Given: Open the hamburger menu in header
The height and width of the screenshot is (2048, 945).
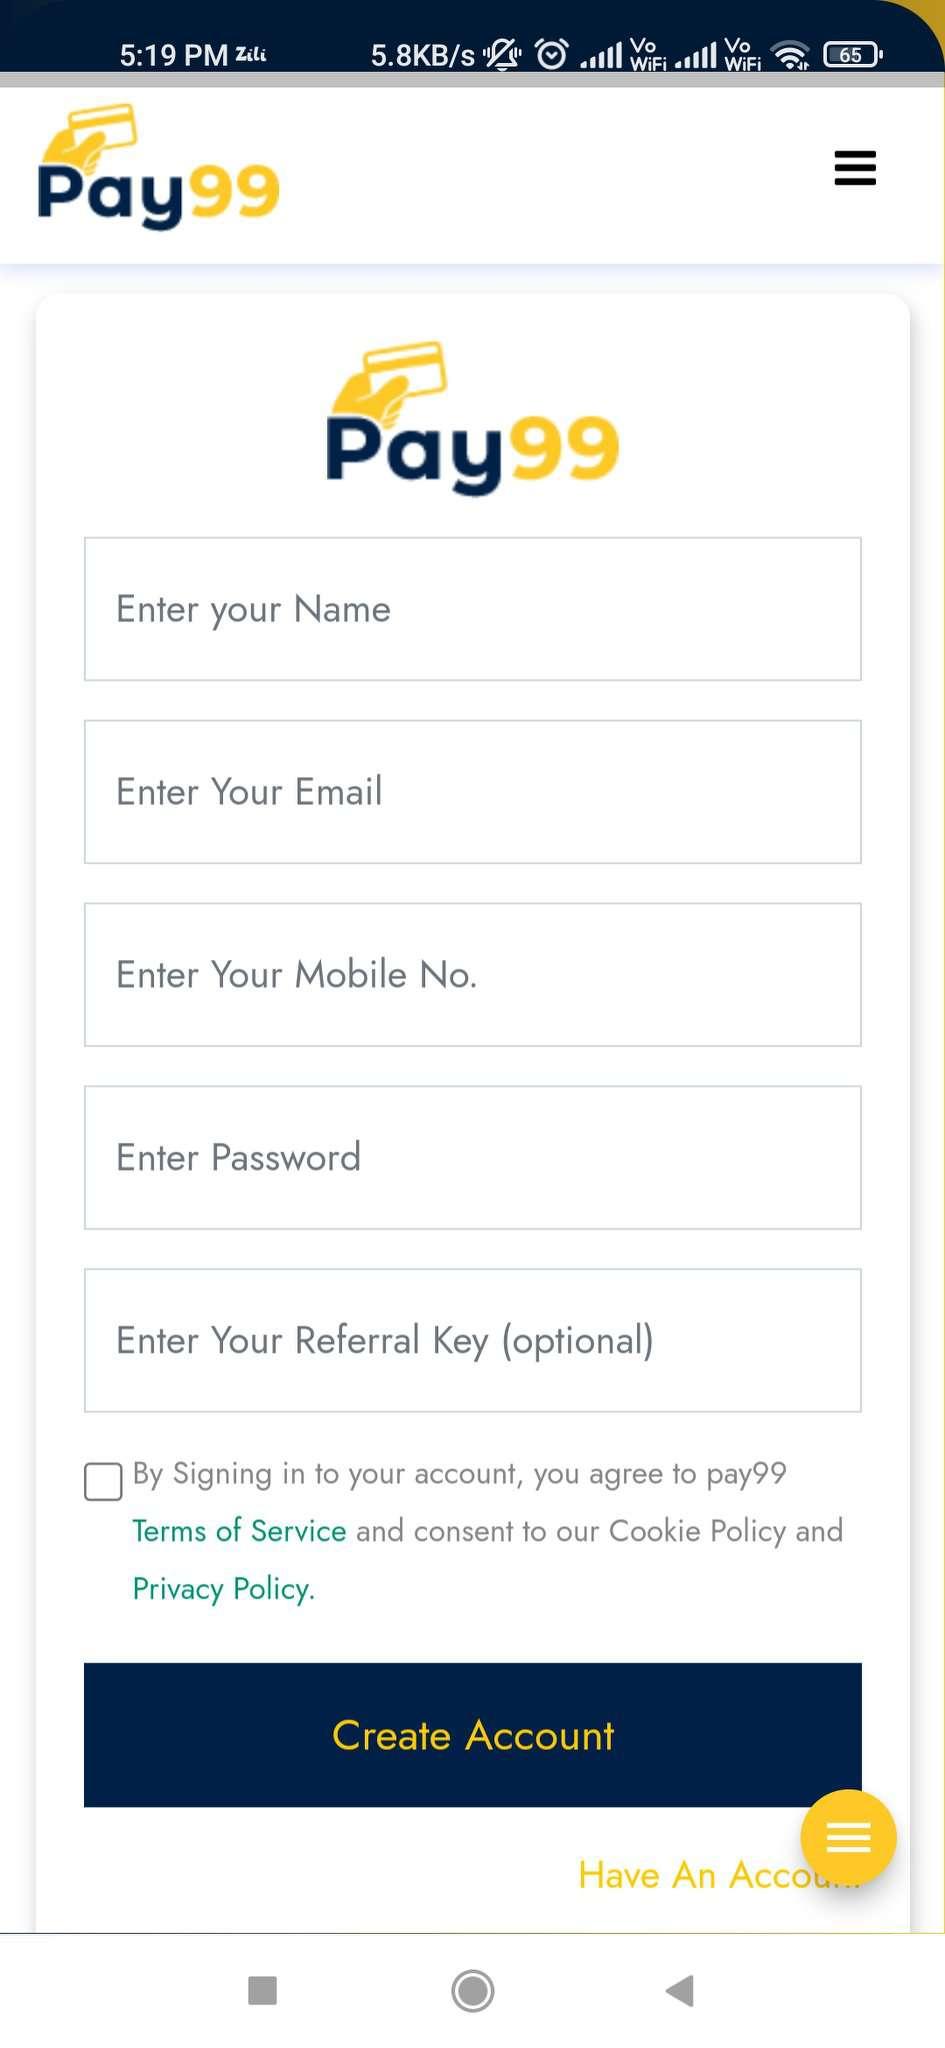Looking at the screenshot, I should pos(855,168).
